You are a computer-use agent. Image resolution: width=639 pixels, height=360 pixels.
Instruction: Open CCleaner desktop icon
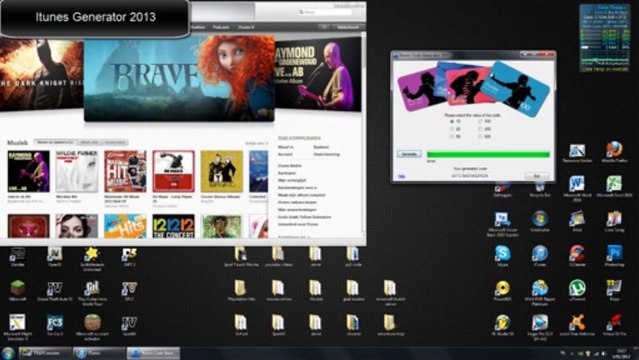click(x=577, y=256)
